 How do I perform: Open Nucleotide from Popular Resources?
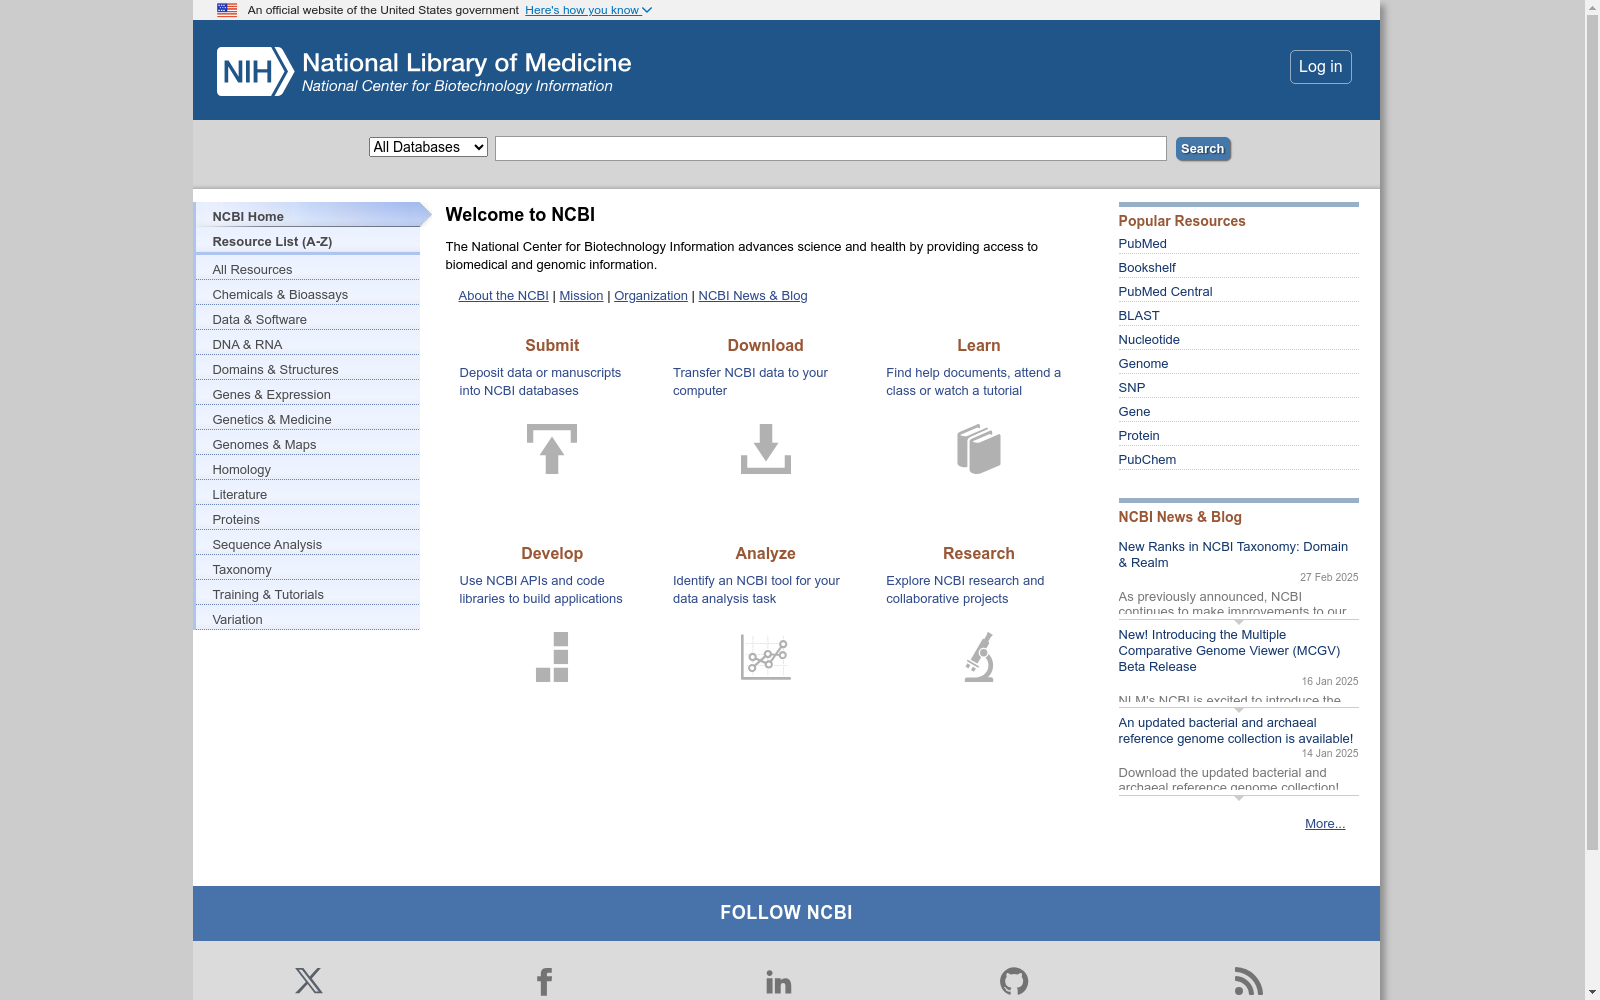[x=1149, y=340]
